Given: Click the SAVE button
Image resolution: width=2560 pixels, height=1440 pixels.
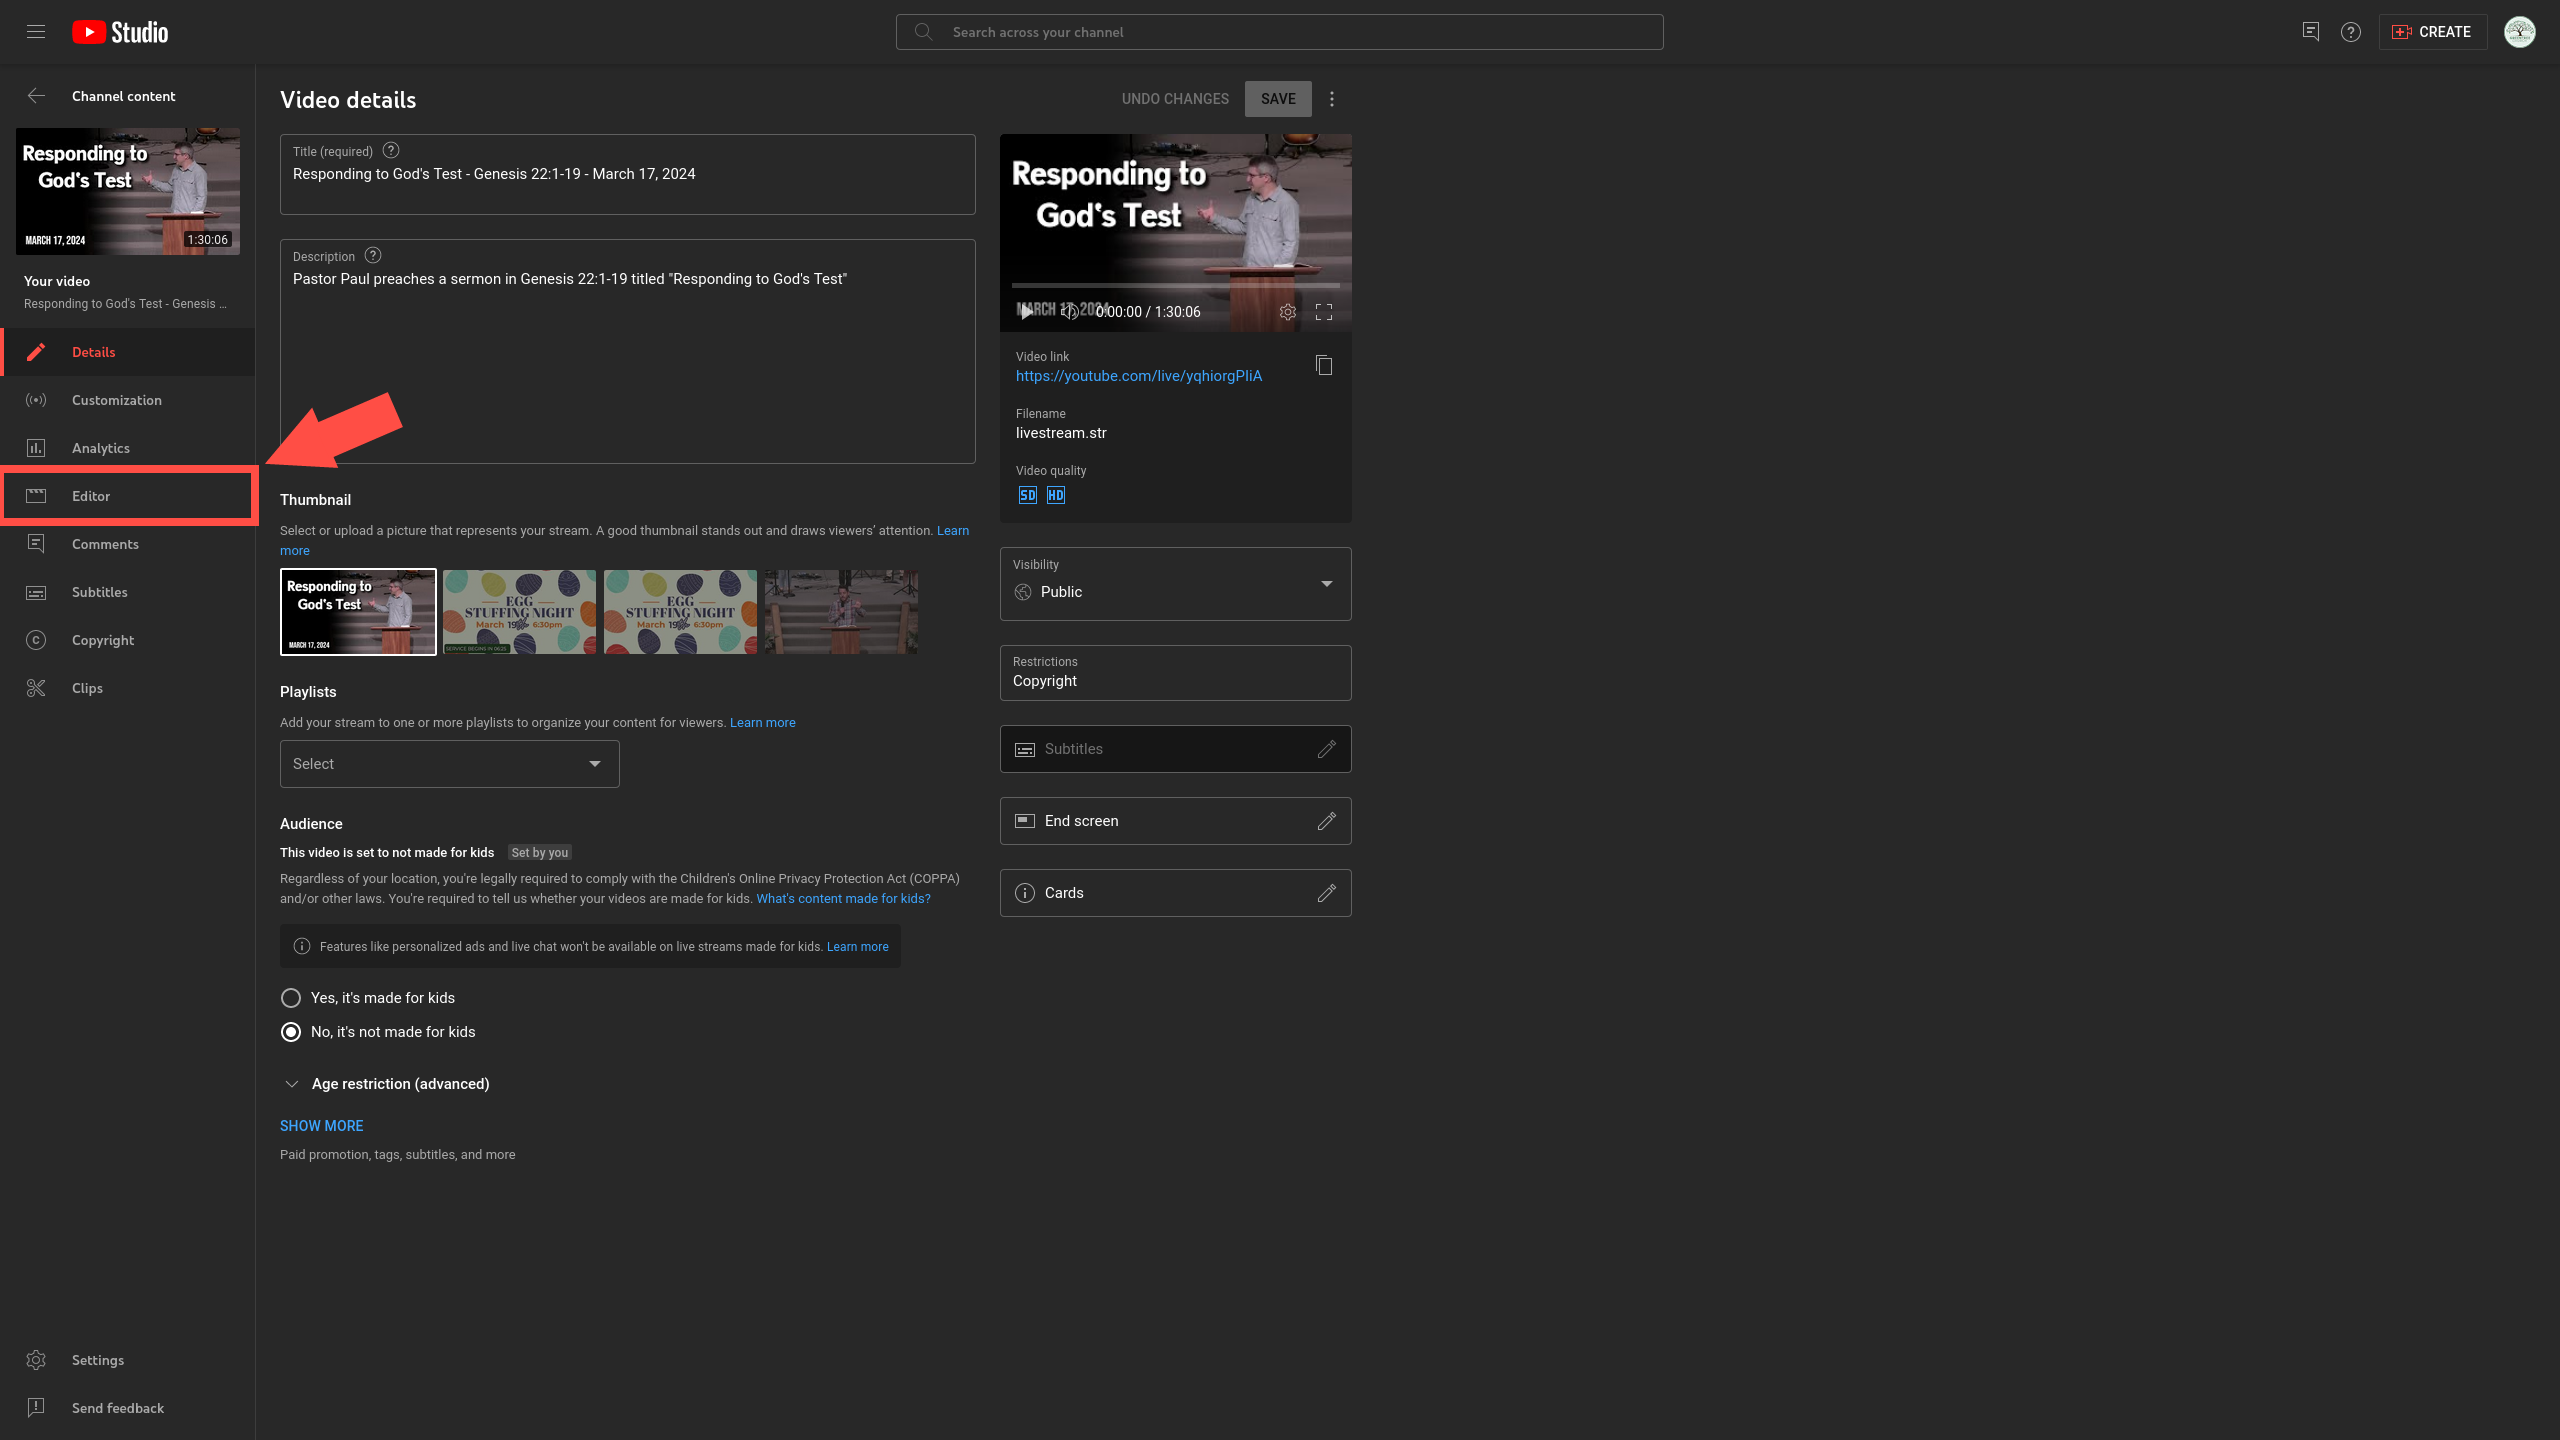Looking at the screenshot, I should 1277,98.
